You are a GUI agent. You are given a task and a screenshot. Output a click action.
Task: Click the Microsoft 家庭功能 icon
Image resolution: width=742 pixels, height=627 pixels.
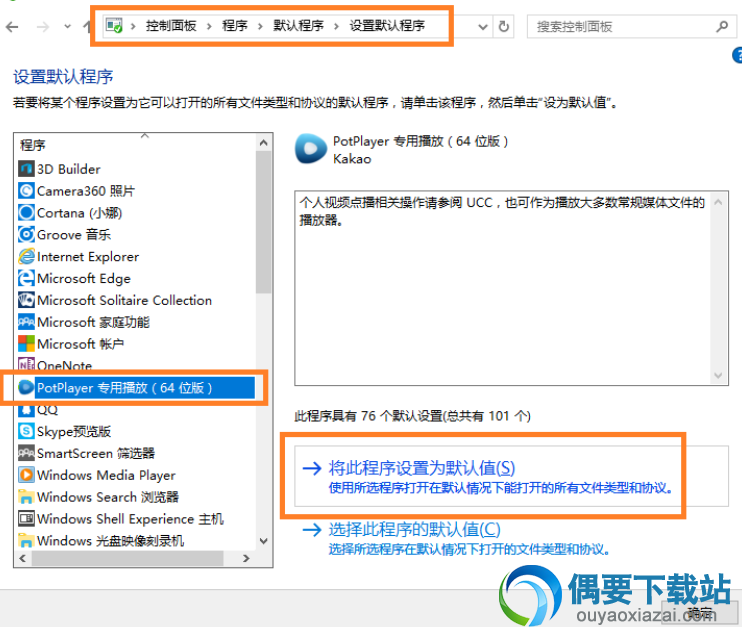26,322
